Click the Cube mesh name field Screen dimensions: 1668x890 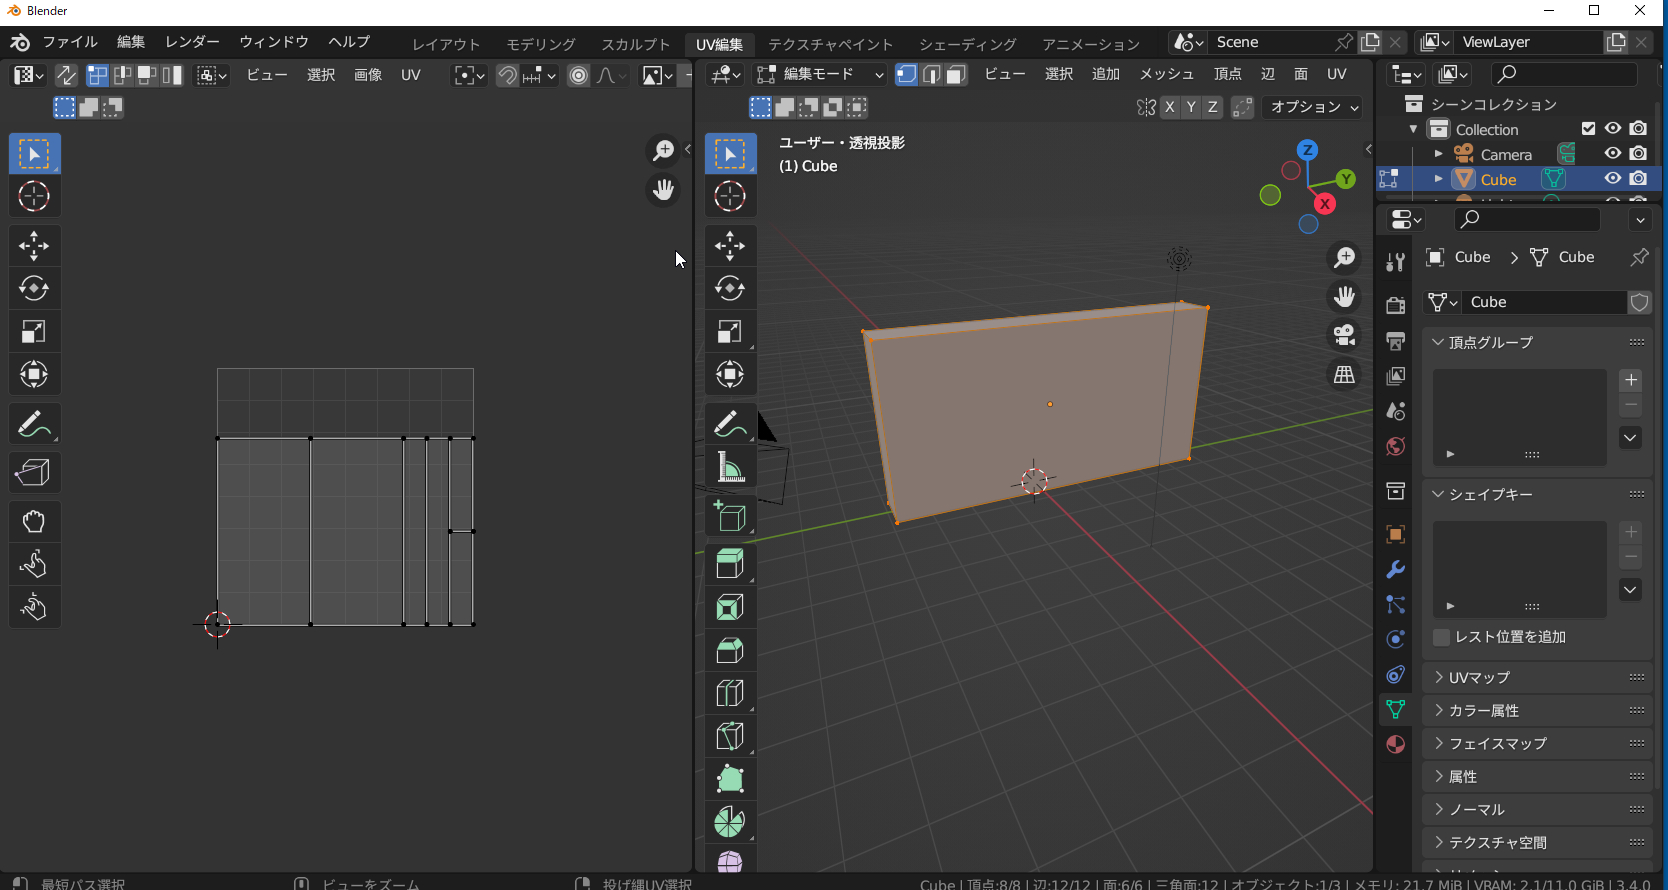[x=1542, y=302]
